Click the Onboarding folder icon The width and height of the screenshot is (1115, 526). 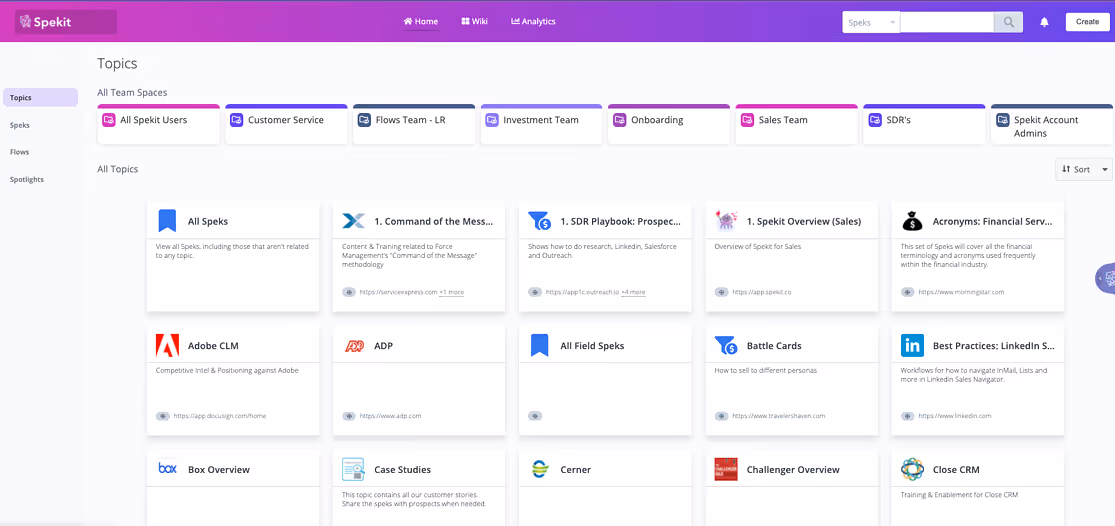pos(619,120)
